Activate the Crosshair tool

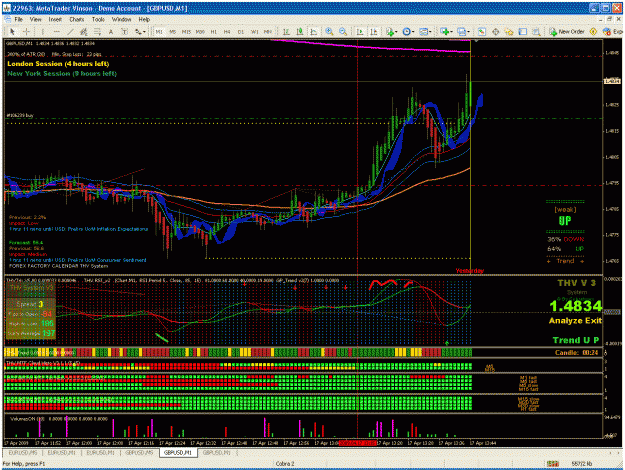26,32
